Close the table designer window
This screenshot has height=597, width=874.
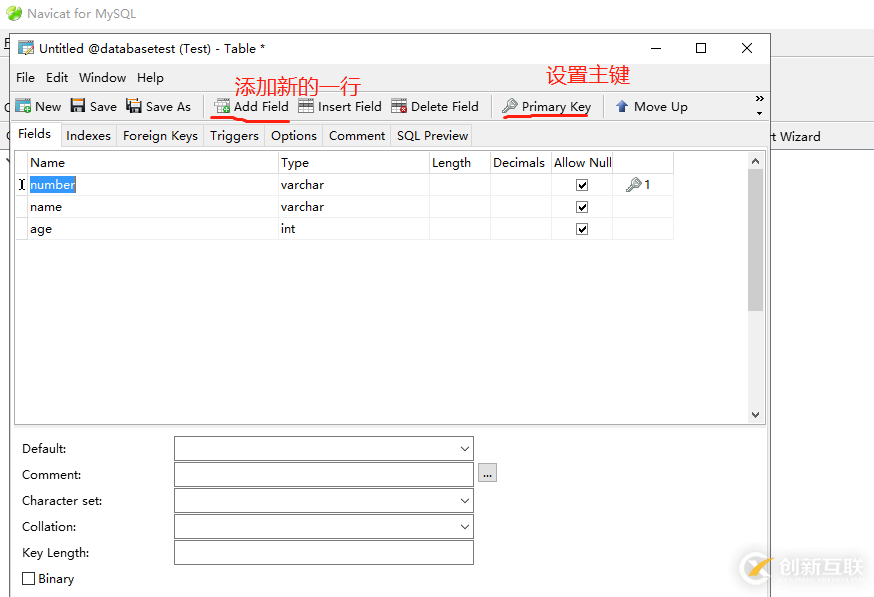747,48
